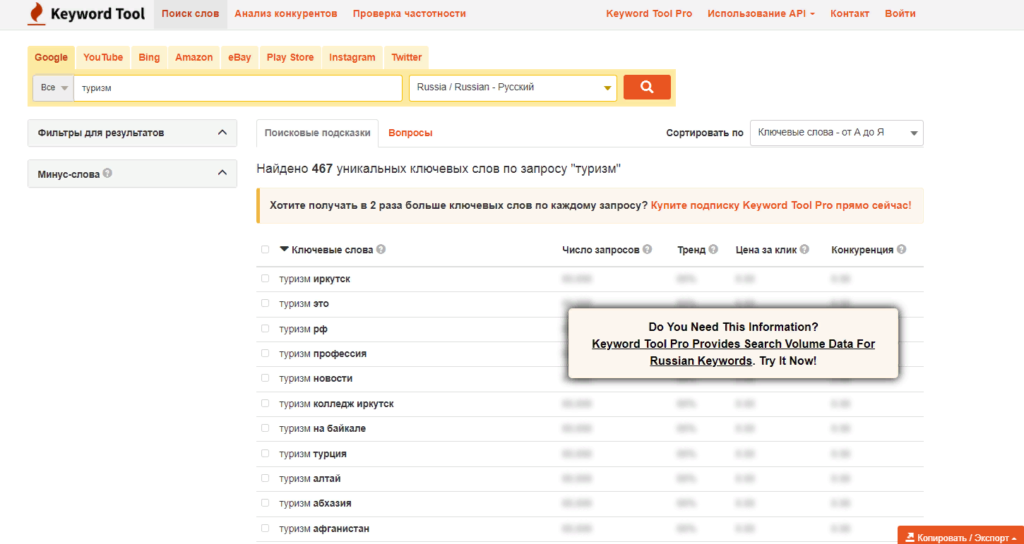
Task: Open the Keyword Tool Pro link
Action: pyautogui.click(x=649, y=14)
